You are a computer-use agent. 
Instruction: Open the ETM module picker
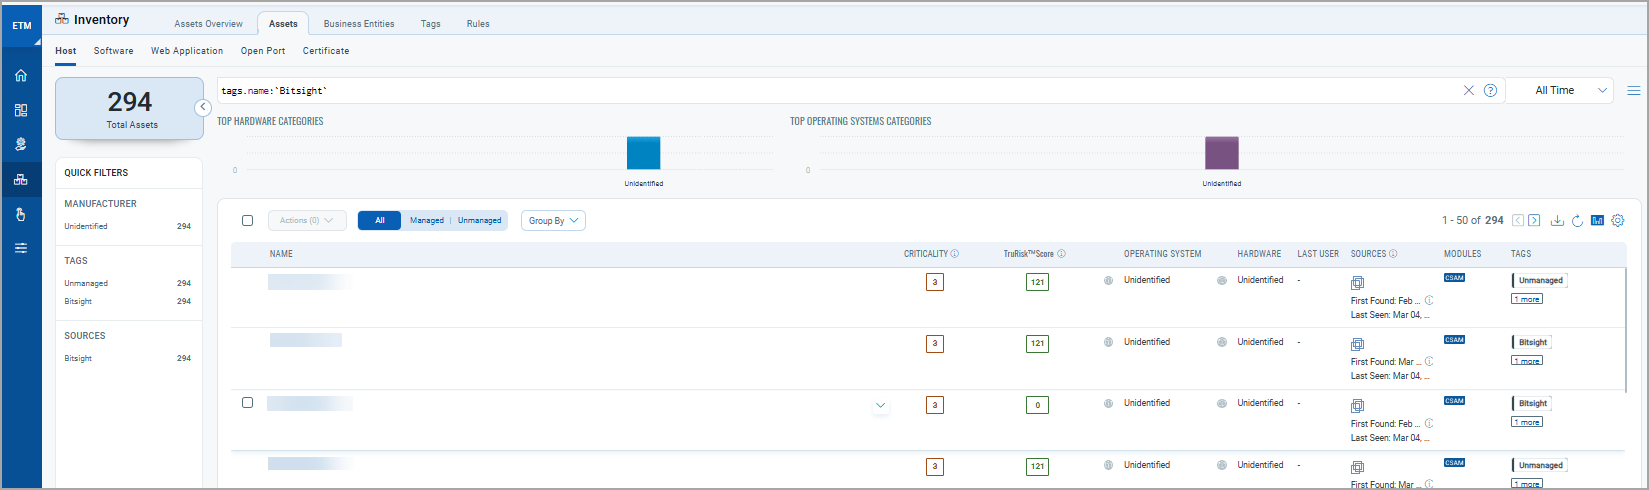coord(21,25)
